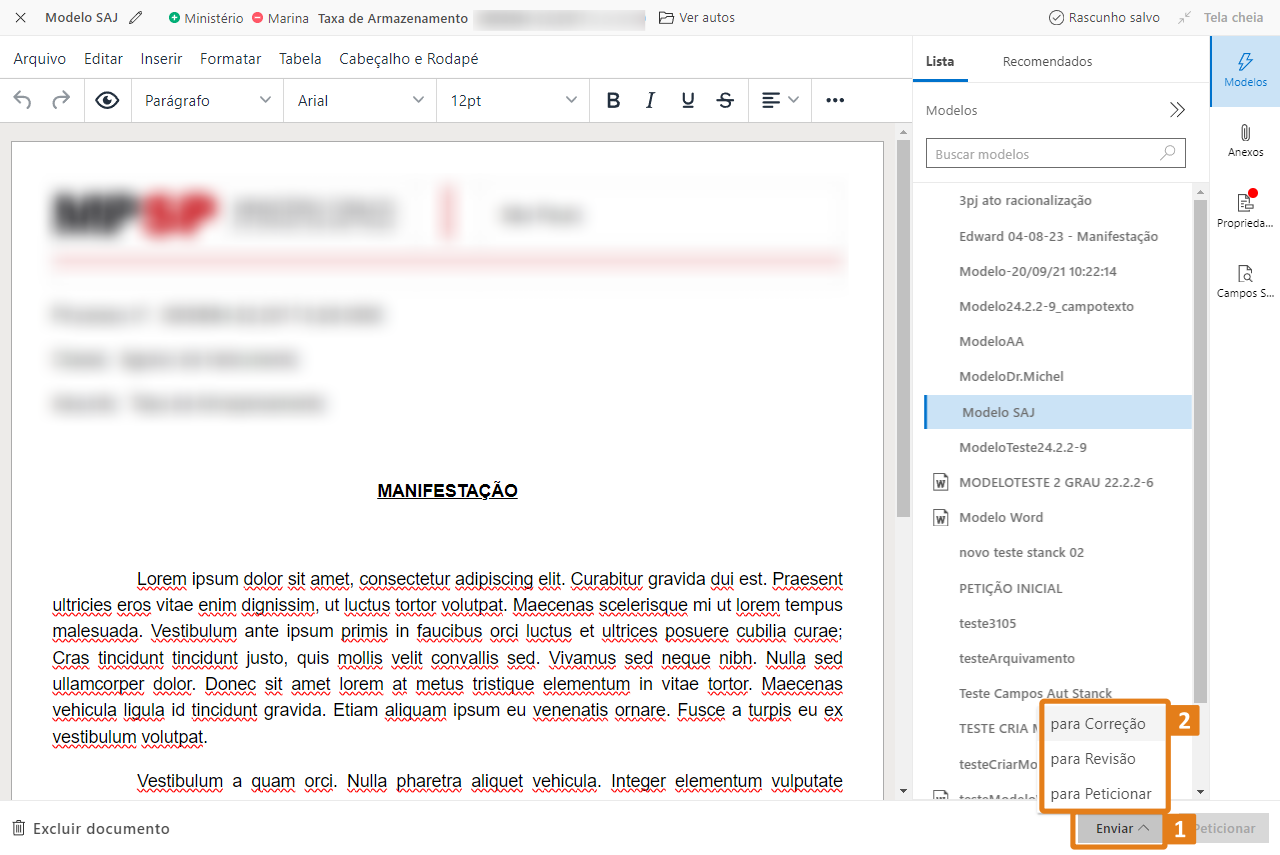Screen dimensions: 1280x855
Task: Toggle document preview eye icon
Action: tap(107, 100)
